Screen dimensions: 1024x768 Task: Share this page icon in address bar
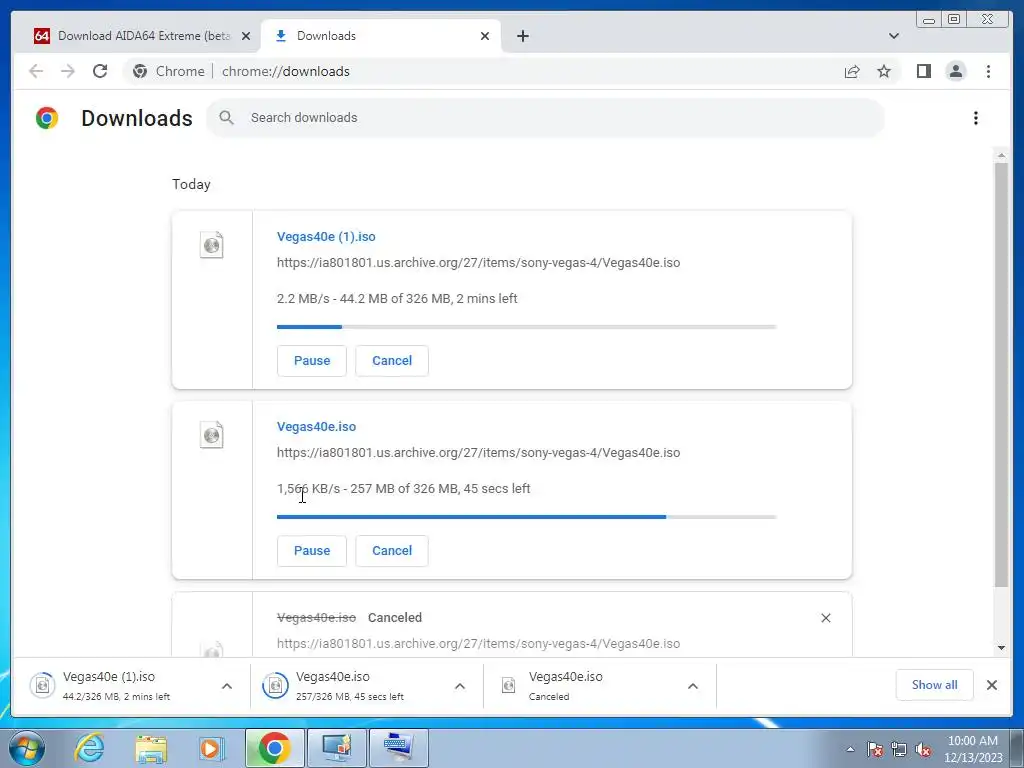852,71
